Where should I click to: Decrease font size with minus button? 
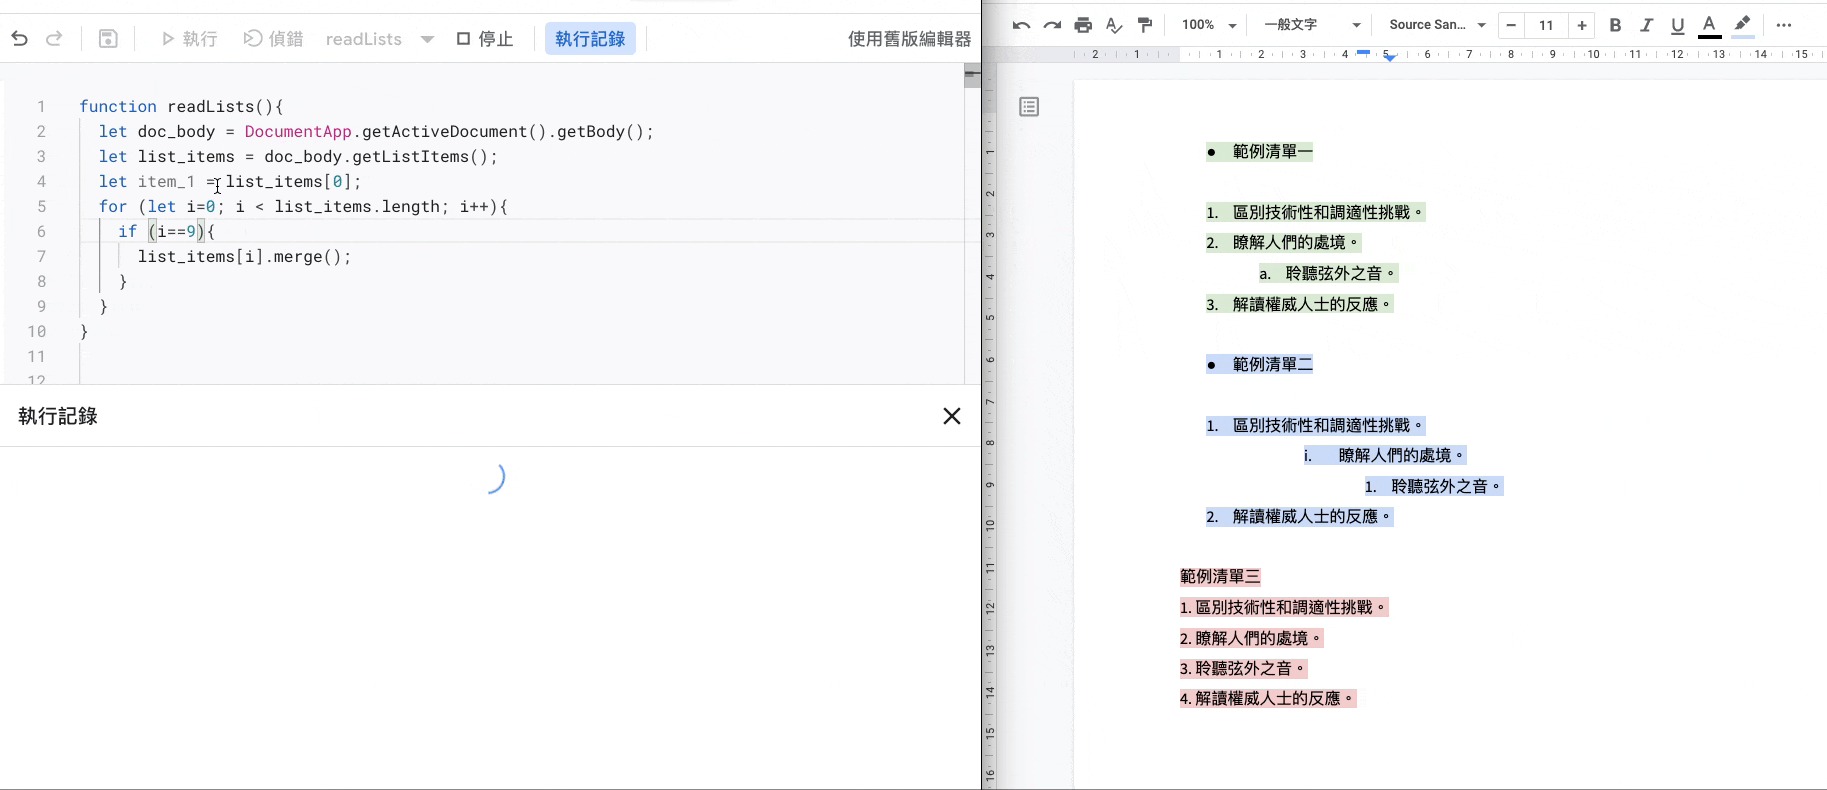coord(1511,25)
